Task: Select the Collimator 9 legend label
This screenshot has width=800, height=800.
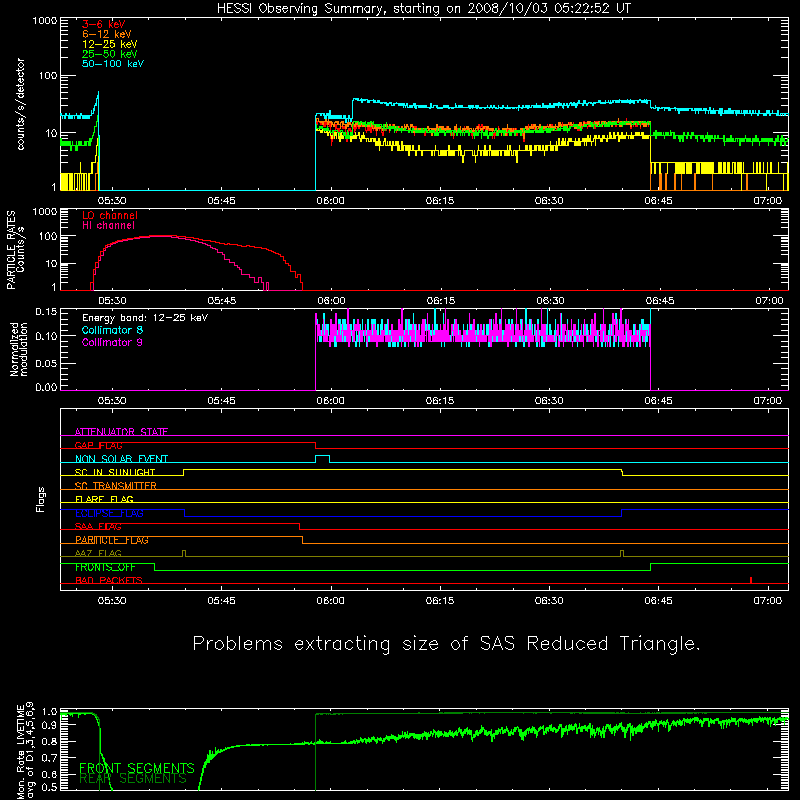Action: (x=112, y=342)
